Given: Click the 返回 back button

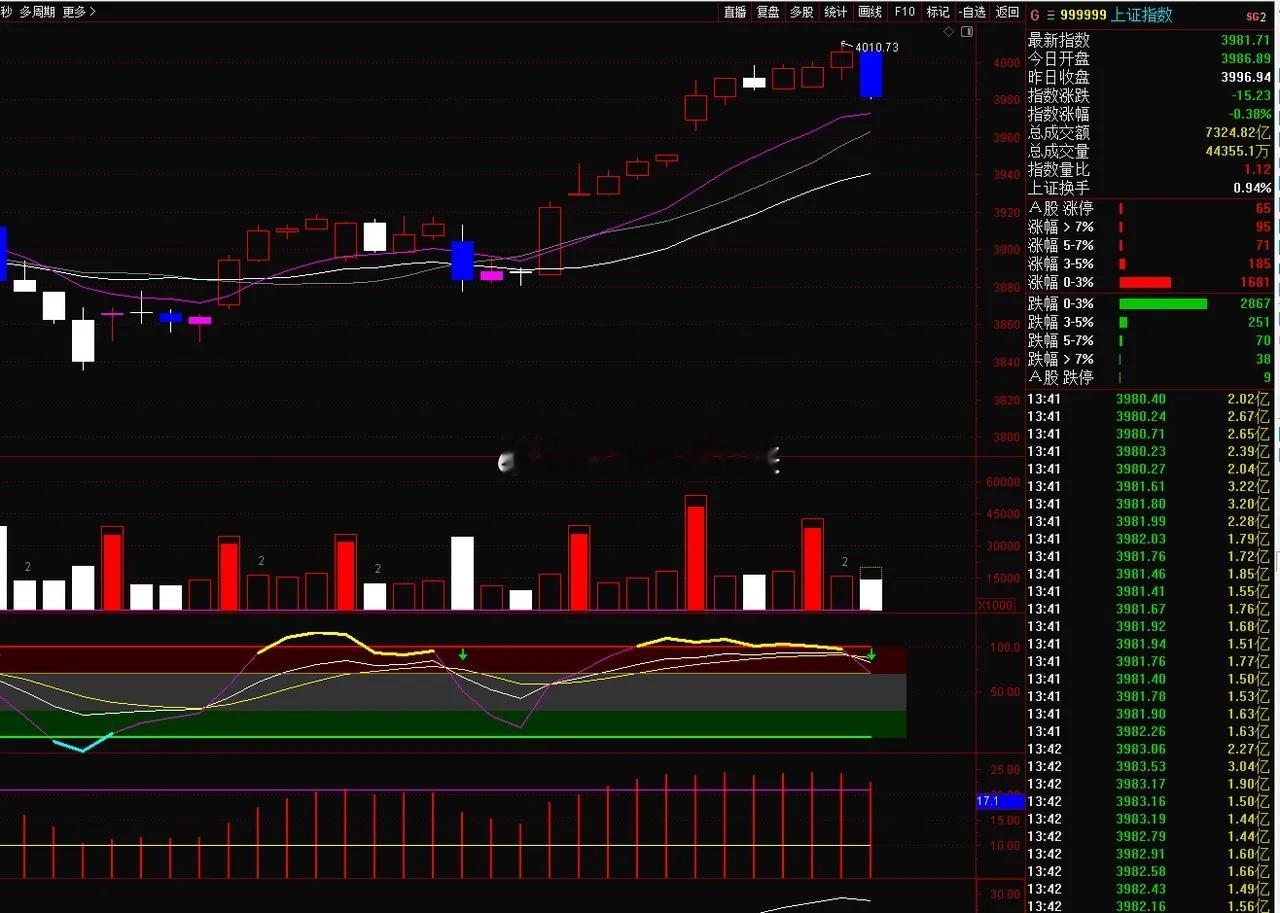Looking at the screenshot, I should (x=1007, y=12).
